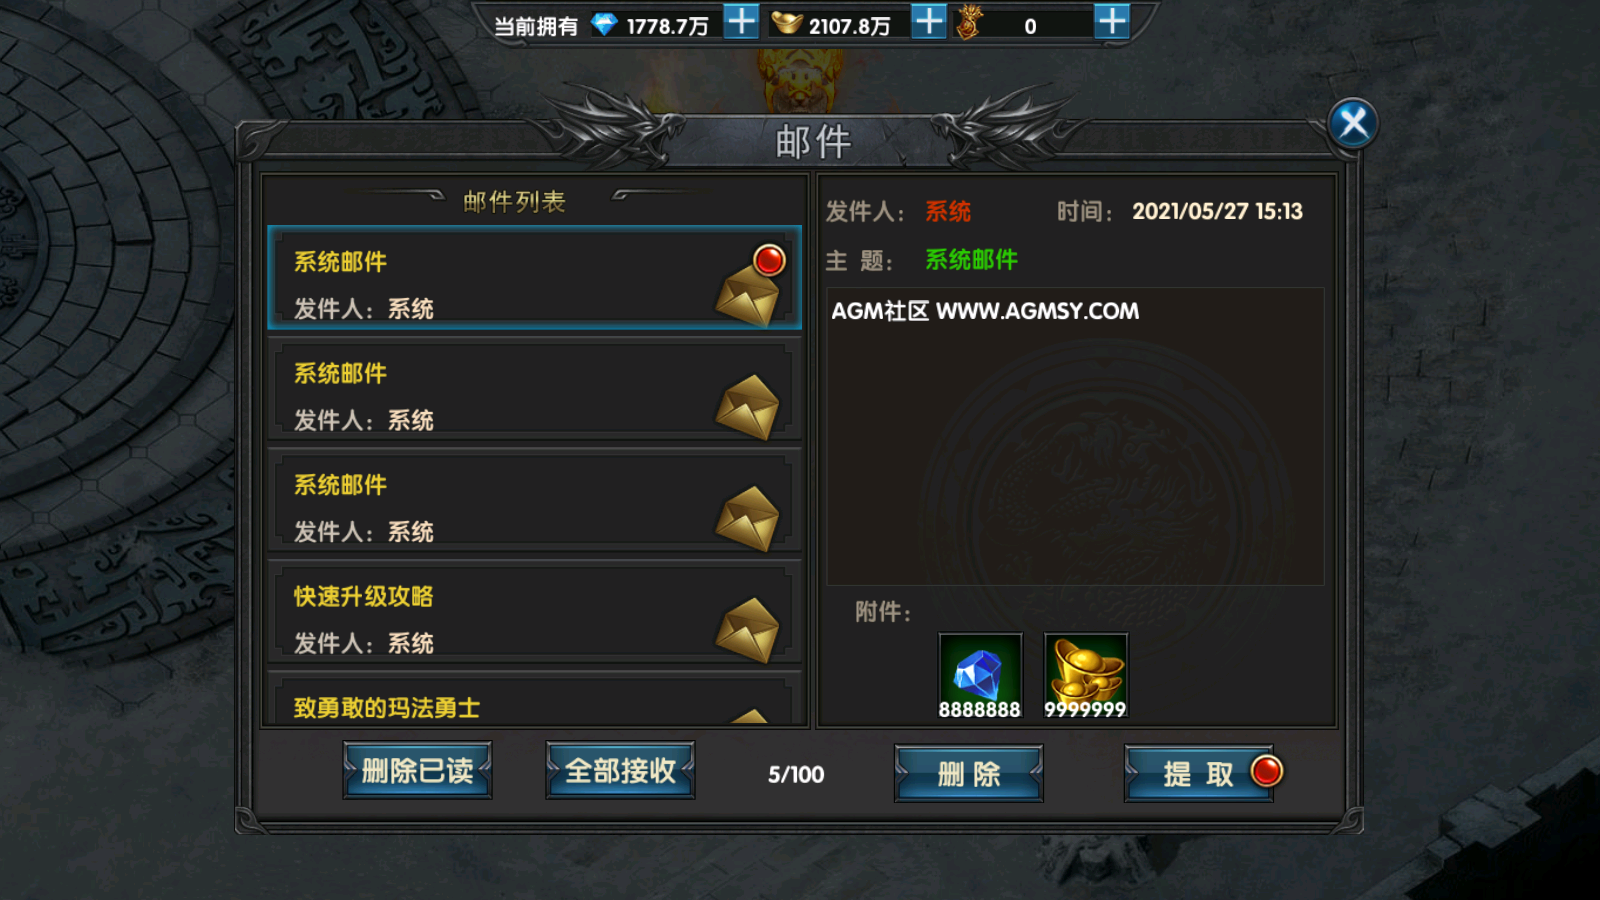Open the 致勇敢的玛法勇士 mail
Viewport: 1600px width, 900px height.
pos(535,699)
